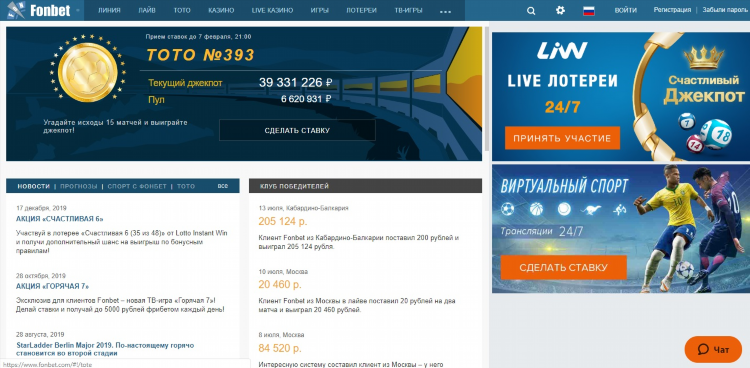Image resolution: width=750 pixels, height=368 pixels.
Task: Click the Забыли пароль link
Action: 725,10
